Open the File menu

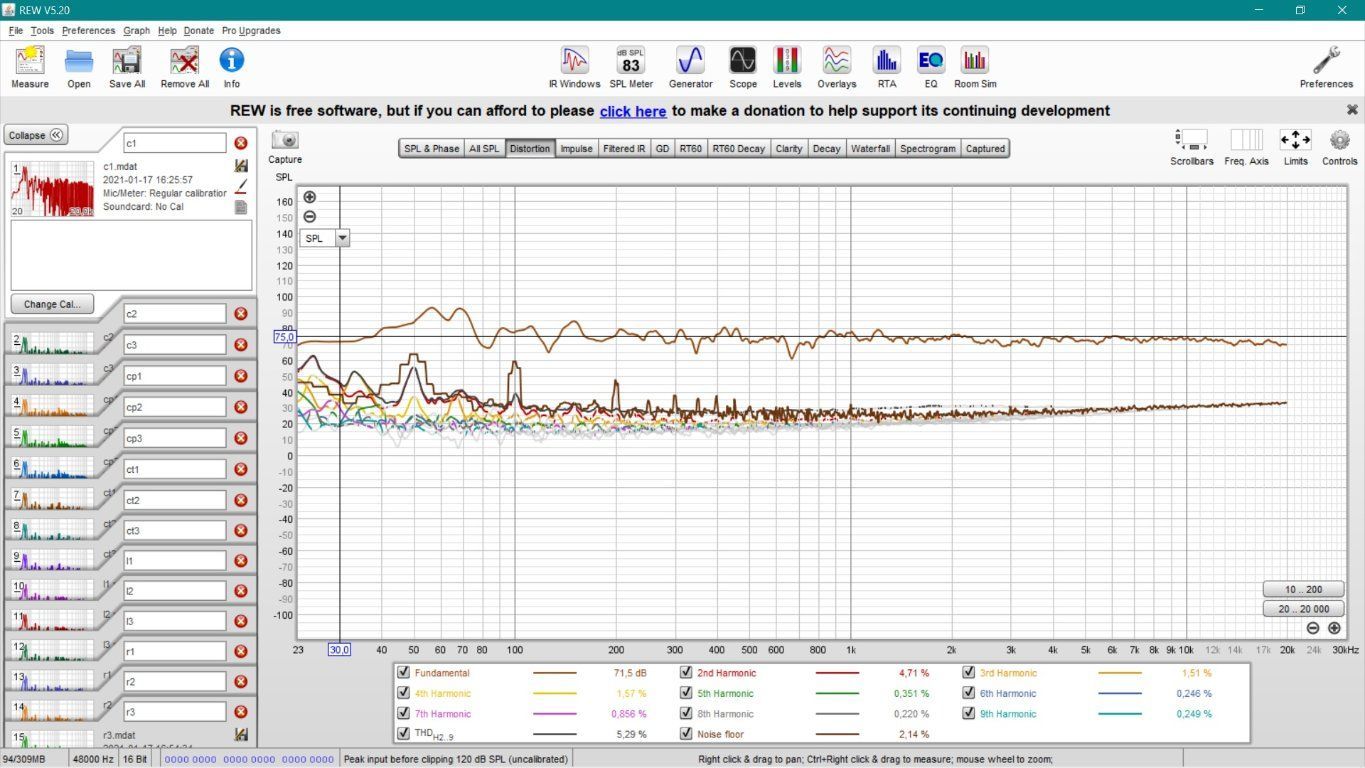pyautogui.click(x=15, y=30)
